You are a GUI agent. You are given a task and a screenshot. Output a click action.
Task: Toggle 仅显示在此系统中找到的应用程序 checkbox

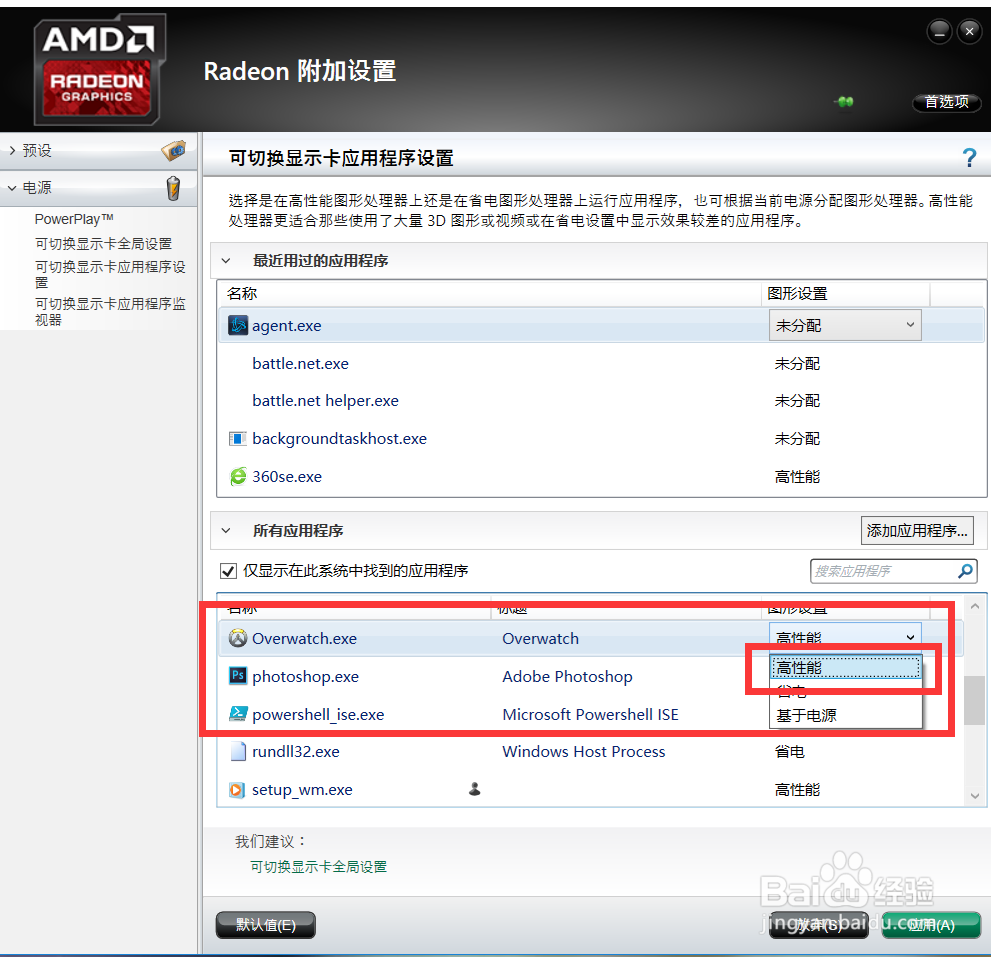click(x=228, y=571)
